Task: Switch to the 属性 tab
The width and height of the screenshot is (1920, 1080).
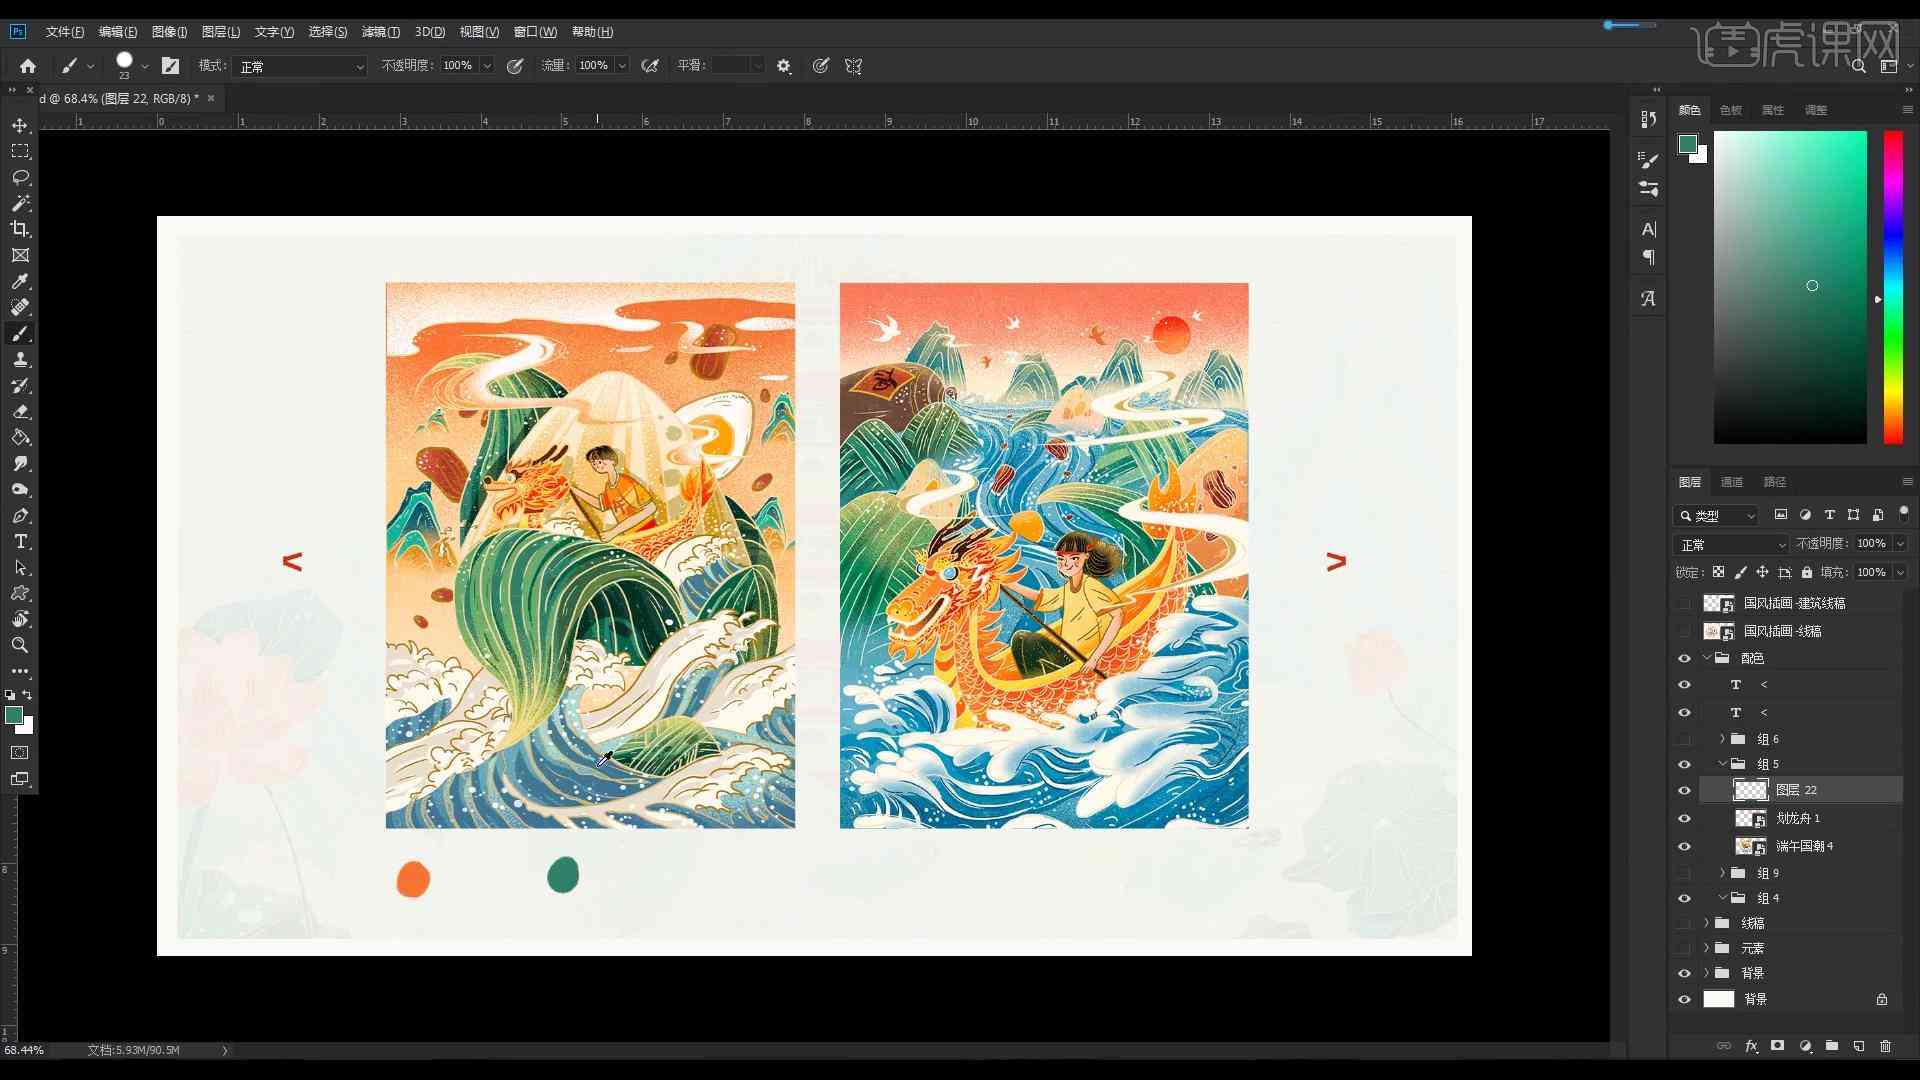Action: tap(1773, 110)
